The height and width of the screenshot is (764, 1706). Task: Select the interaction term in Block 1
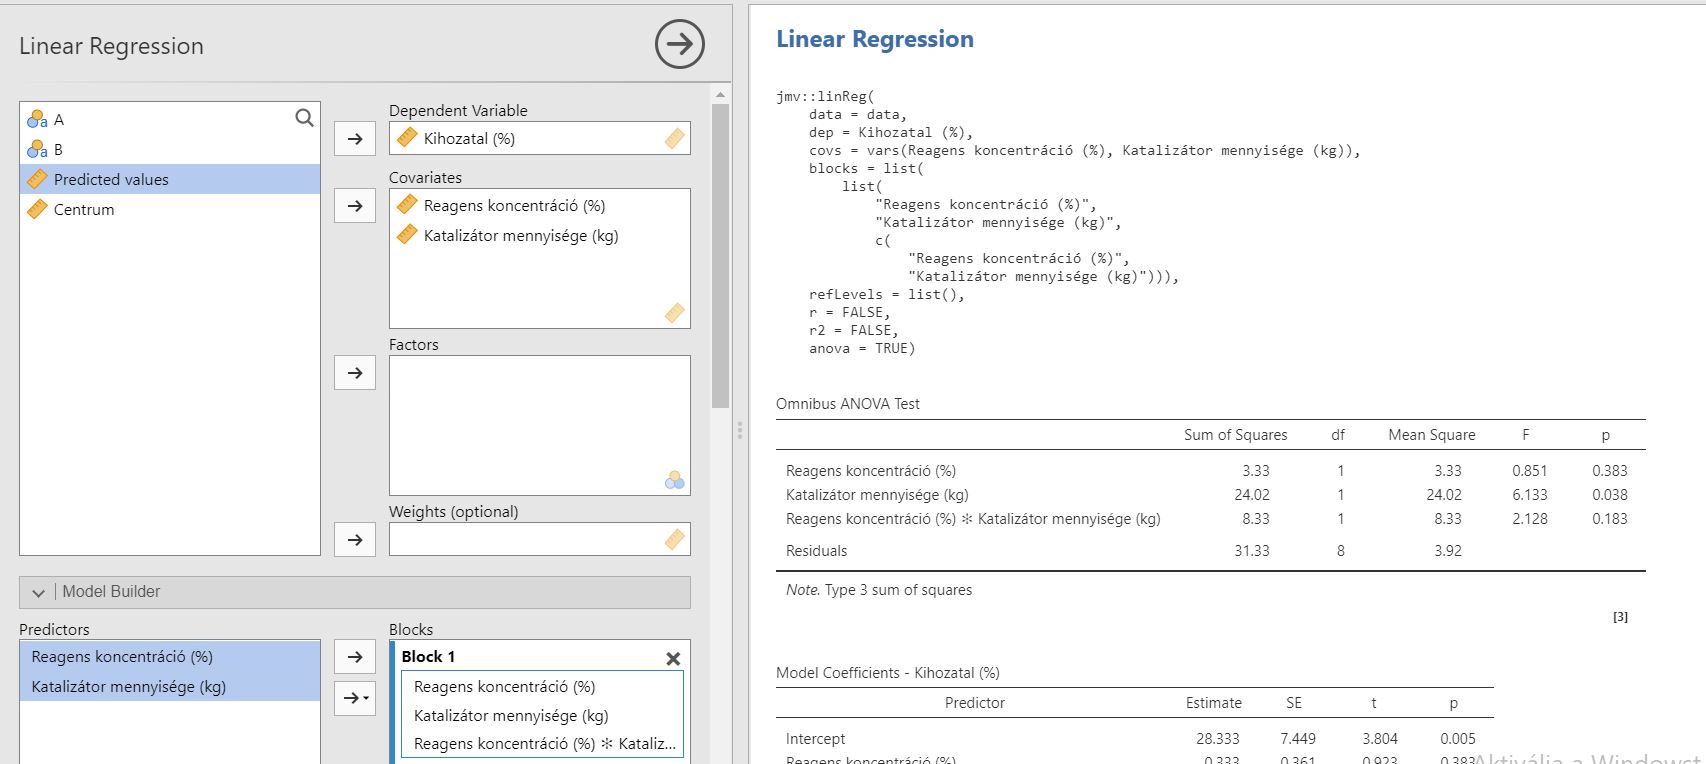544,744
